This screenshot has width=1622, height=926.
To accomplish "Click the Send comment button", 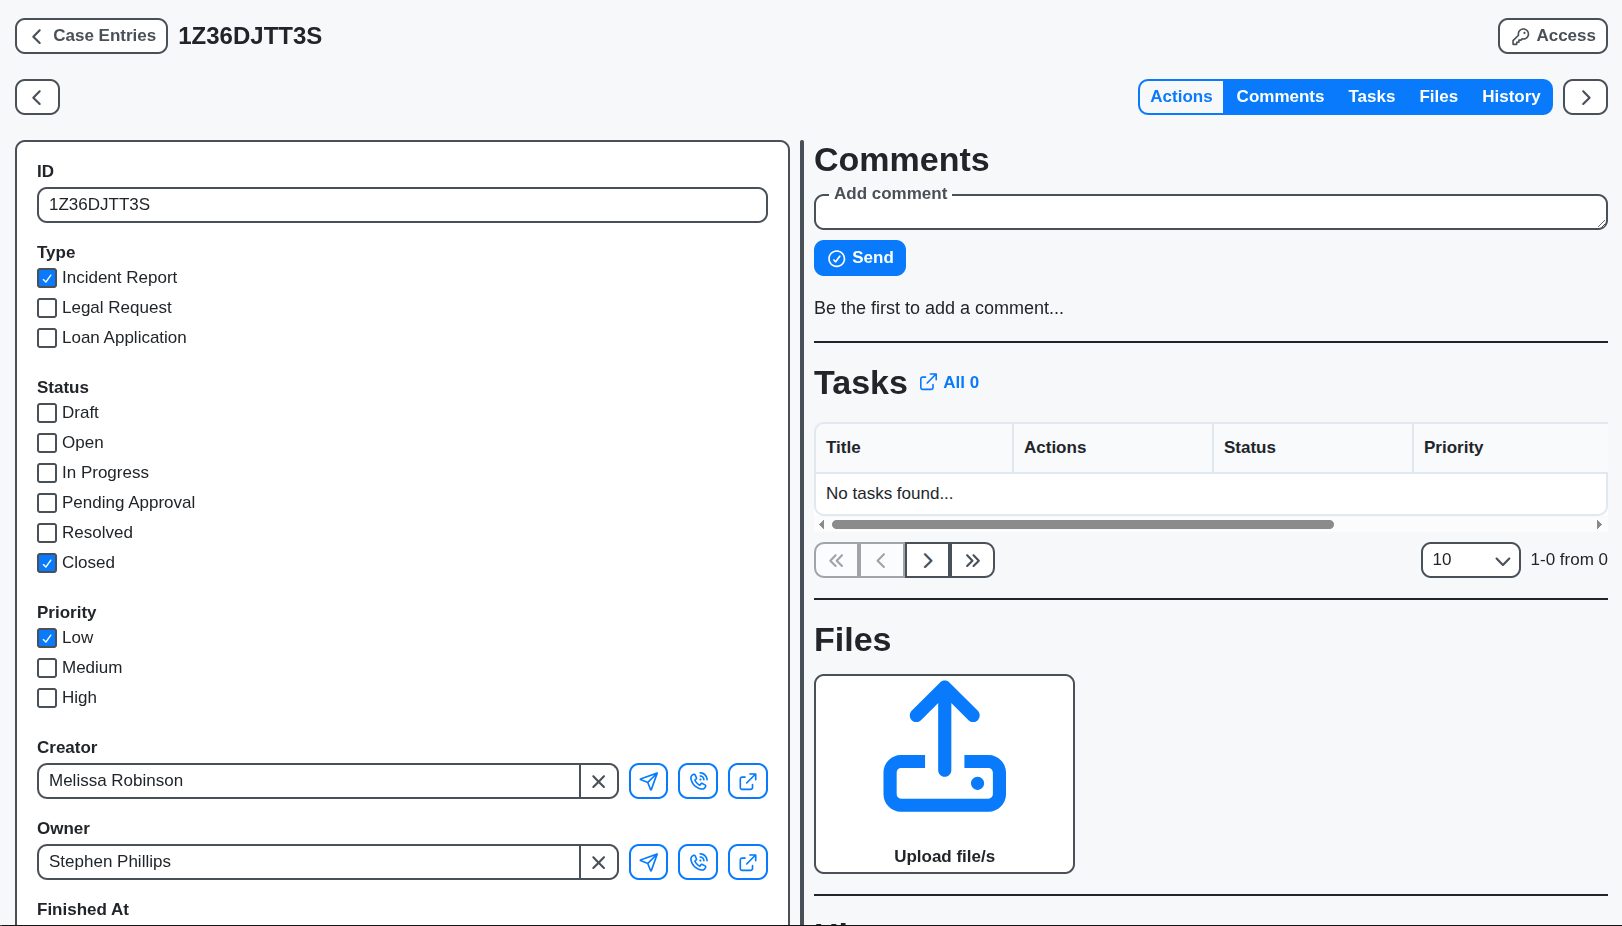I will tap(859, 257).
